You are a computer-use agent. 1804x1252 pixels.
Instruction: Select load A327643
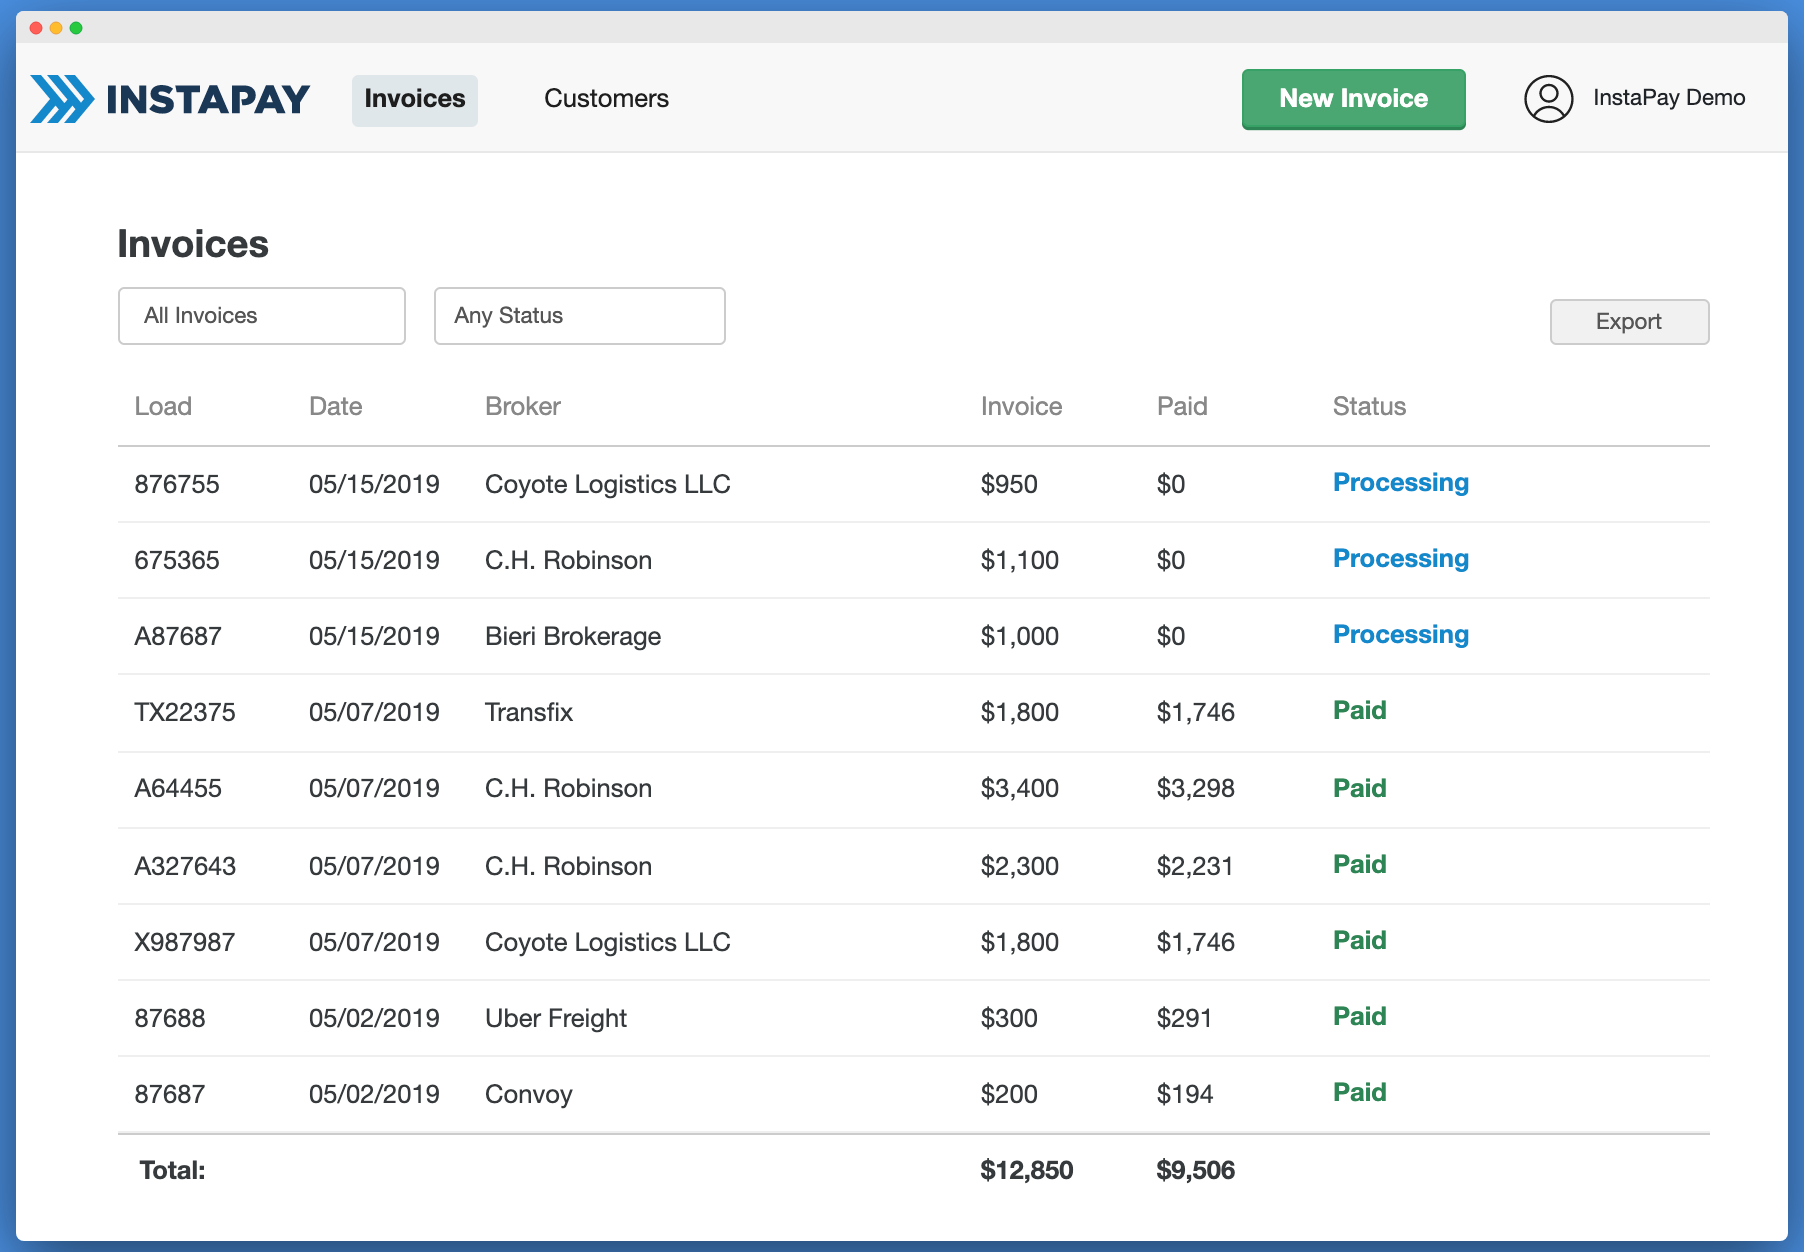pyautogui.click(x=185, y=866)
